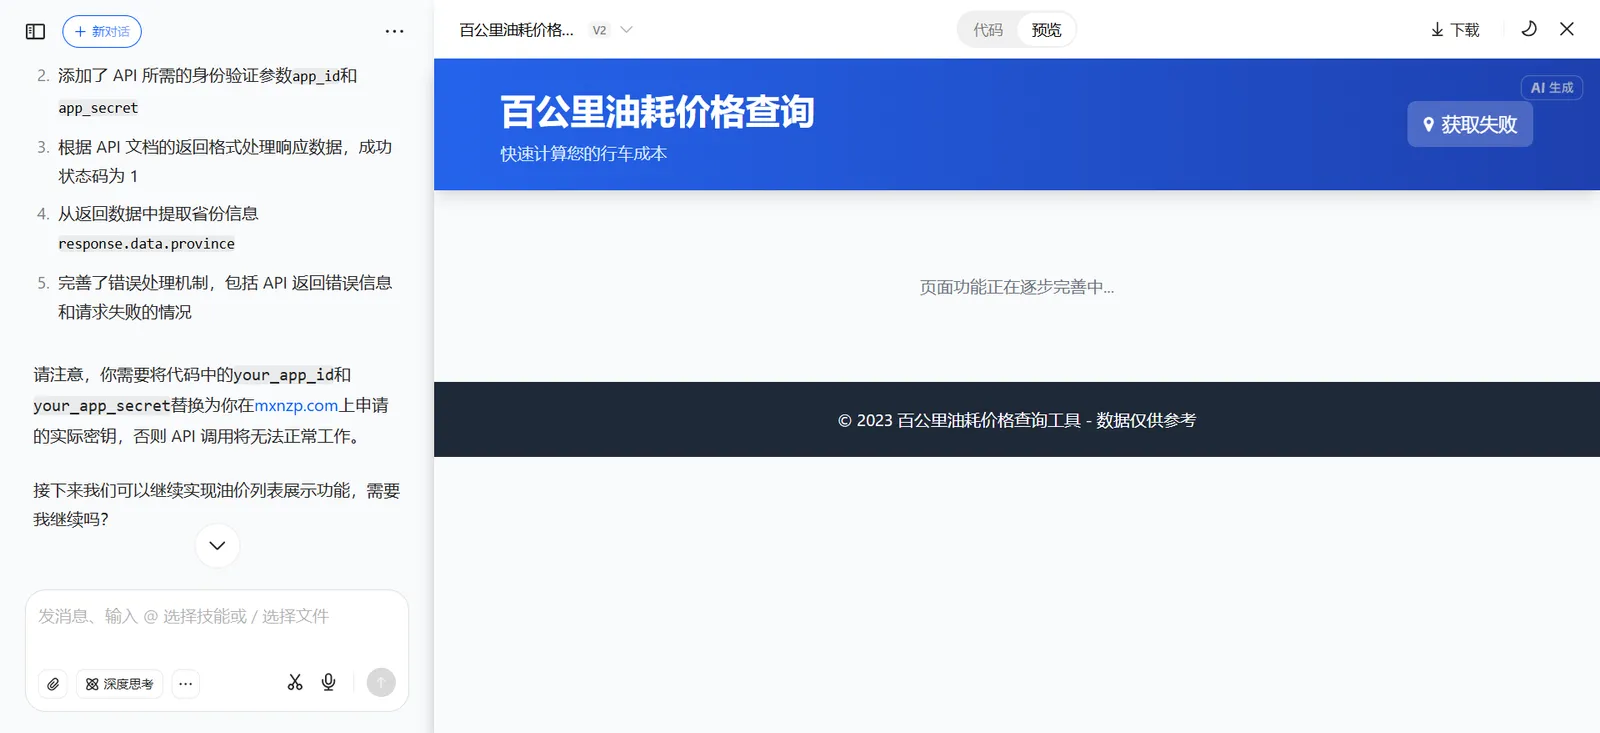
Task: Click the AI 生成 badge
Action: point(1552,88)
